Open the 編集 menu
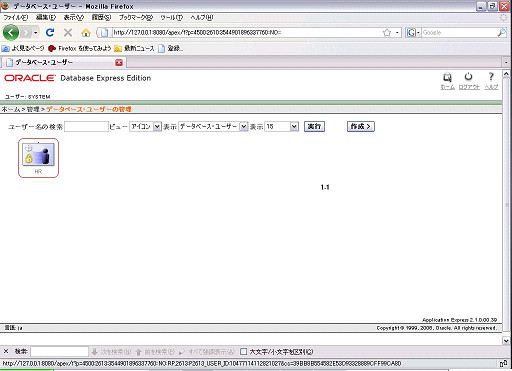The width and height of the screenshot is (512, 371). click(x=46, y=17)
